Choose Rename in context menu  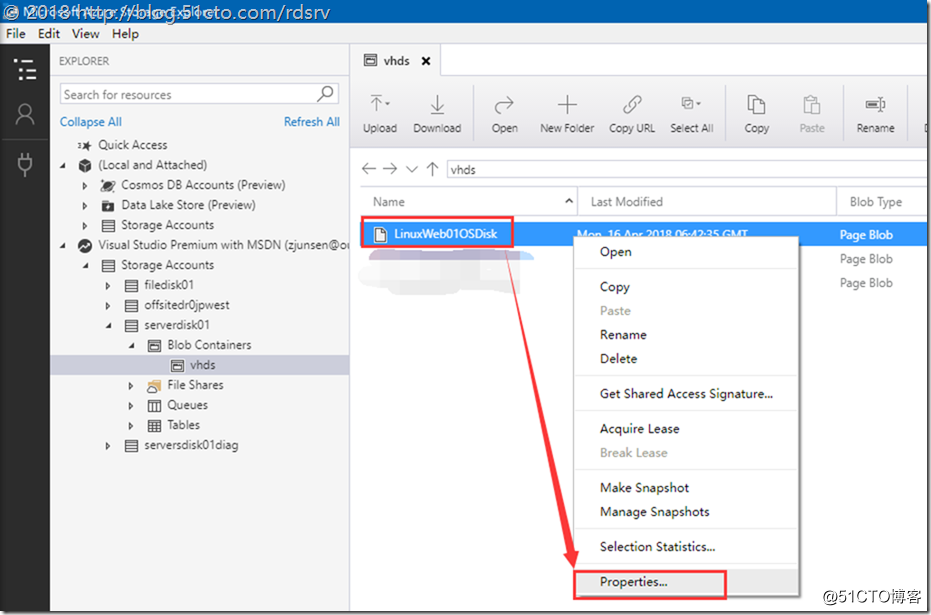point(686,335)
